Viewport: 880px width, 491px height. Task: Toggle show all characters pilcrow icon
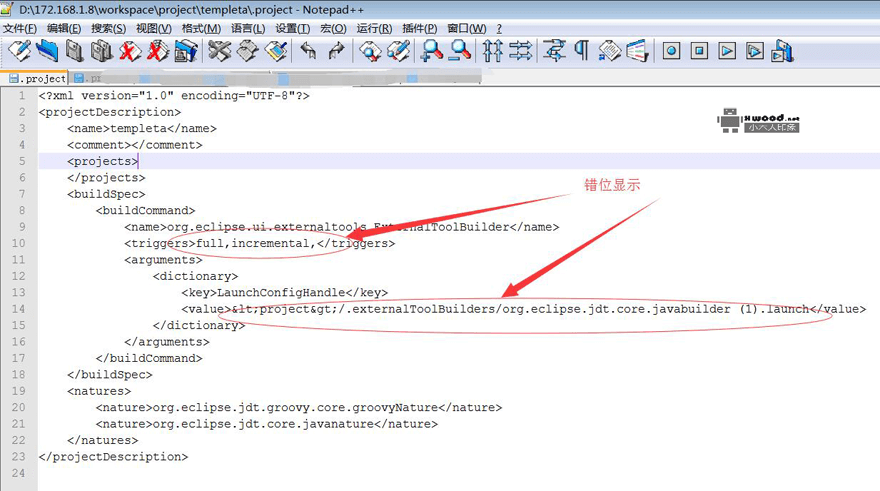[582, 51]
